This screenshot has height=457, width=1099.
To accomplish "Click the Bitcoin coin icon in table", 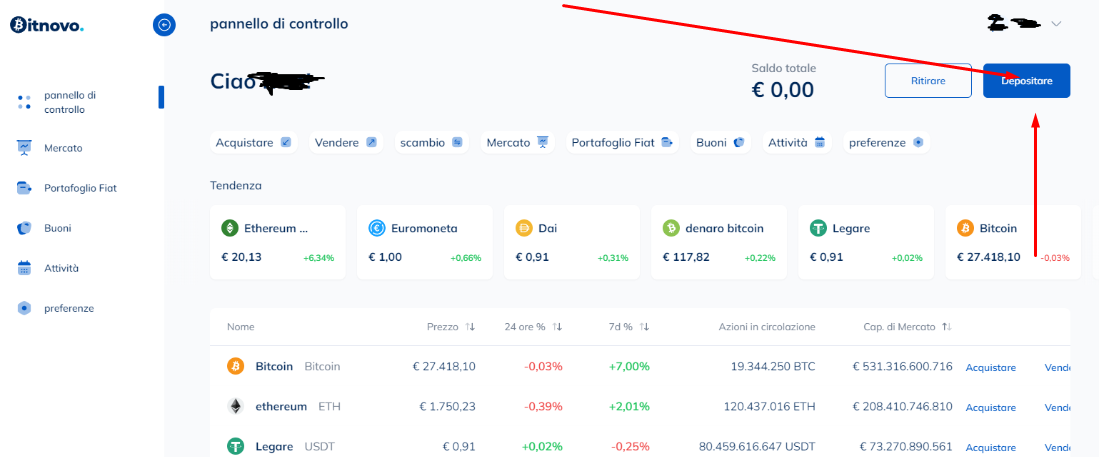I will (236, 366).
